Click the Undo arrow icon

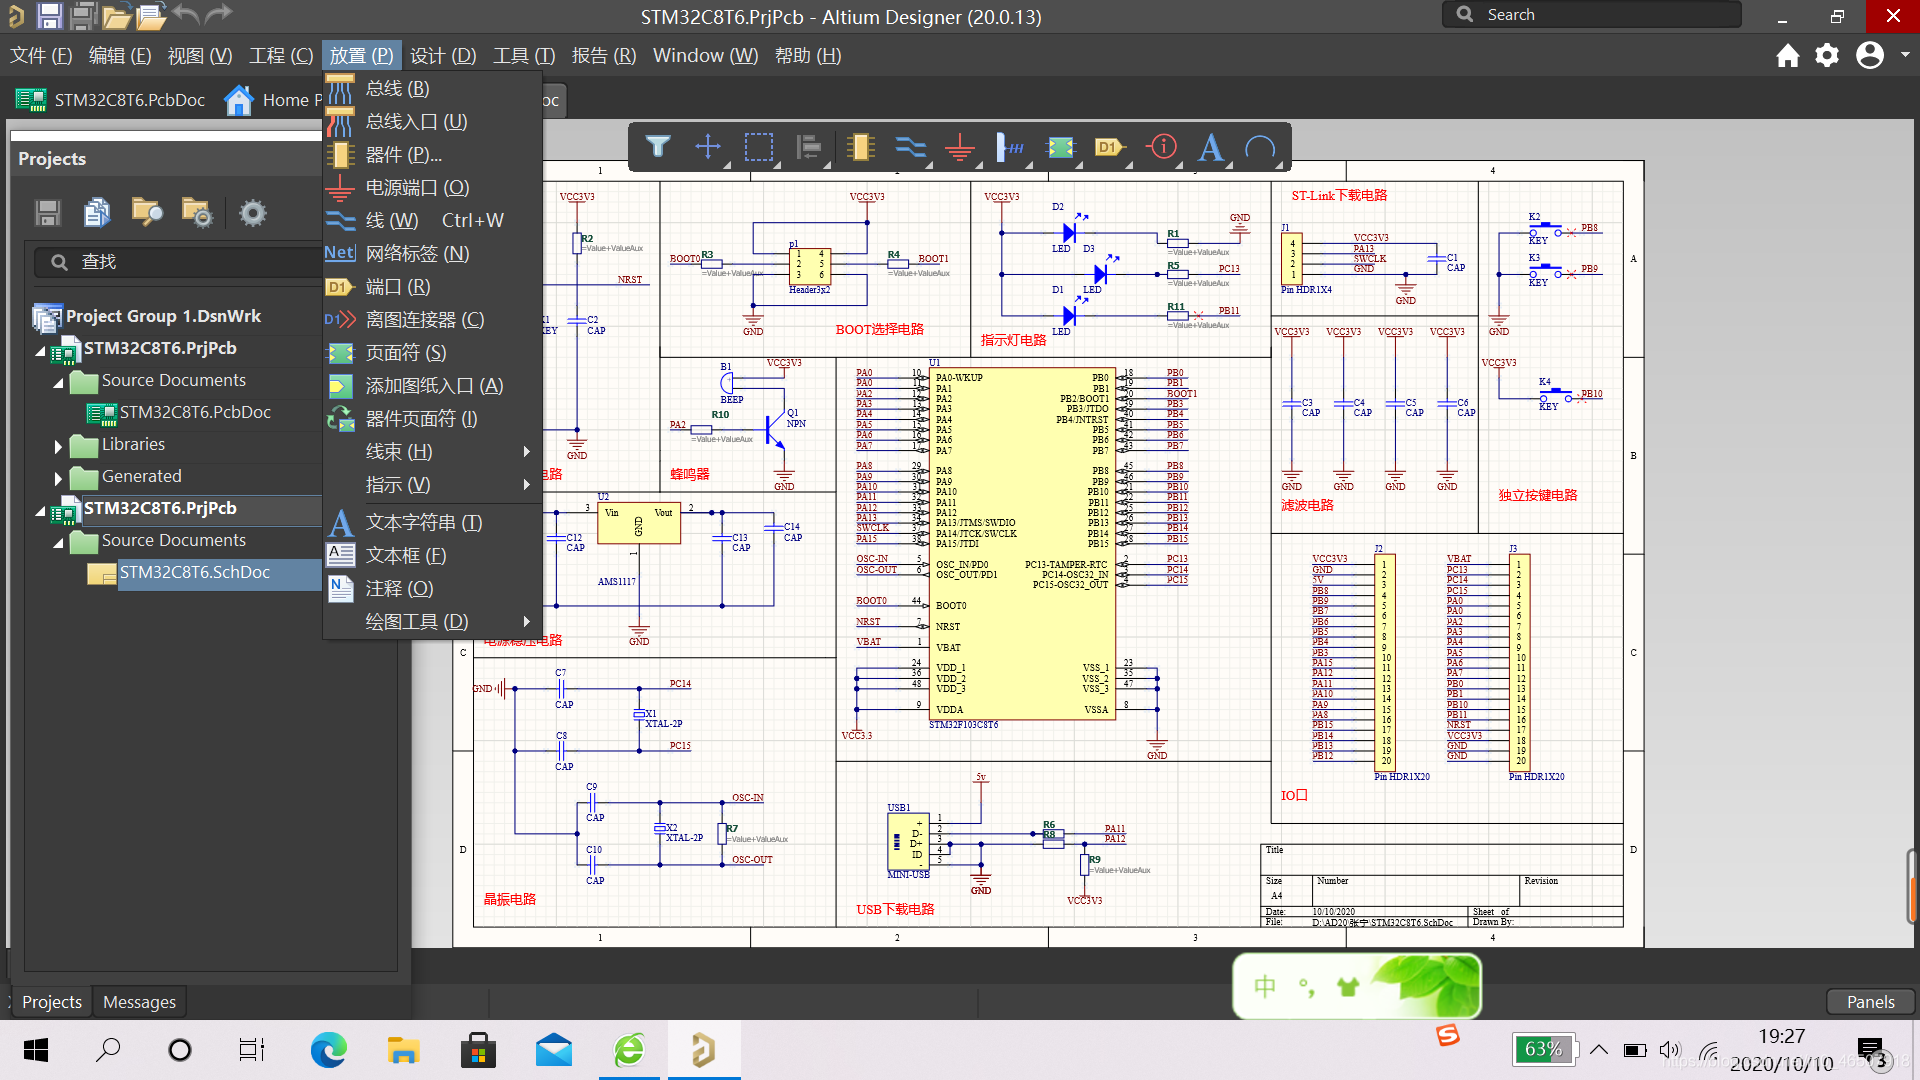pyautogui.click(x=186, y=14)
